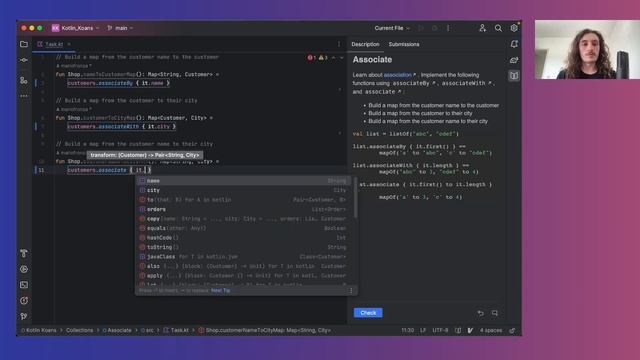Screen dimensions: 640x360
Task: Switch to the Submissions tab
Action: pyautogui.click(x=404, y=44)
